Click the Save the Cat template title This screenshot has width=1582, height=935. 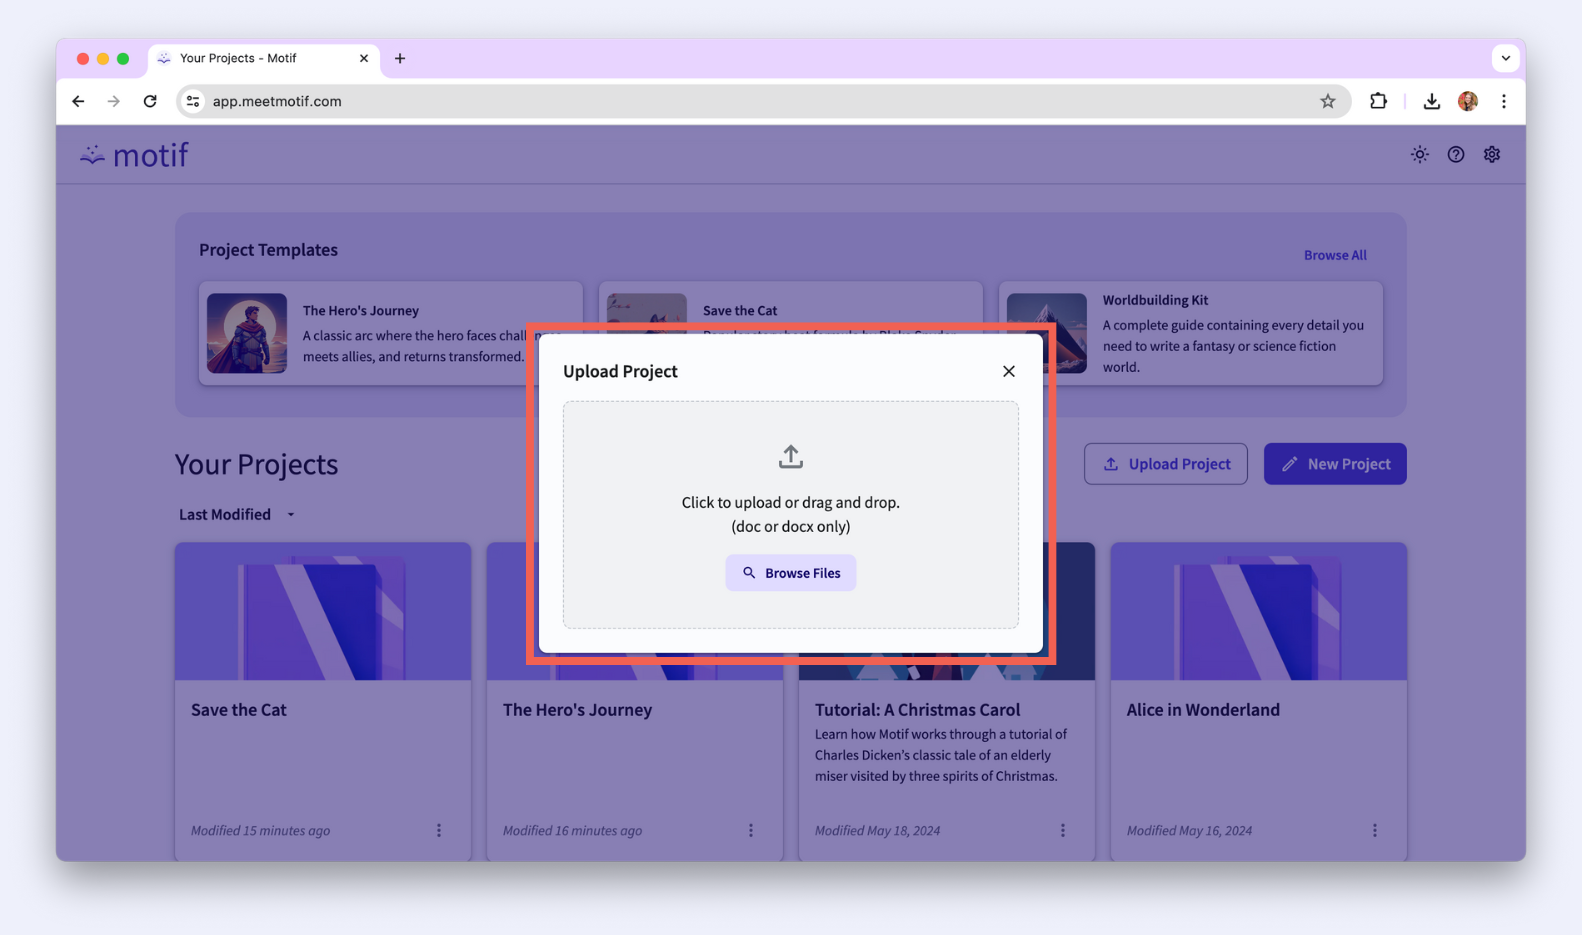[739, 310]
